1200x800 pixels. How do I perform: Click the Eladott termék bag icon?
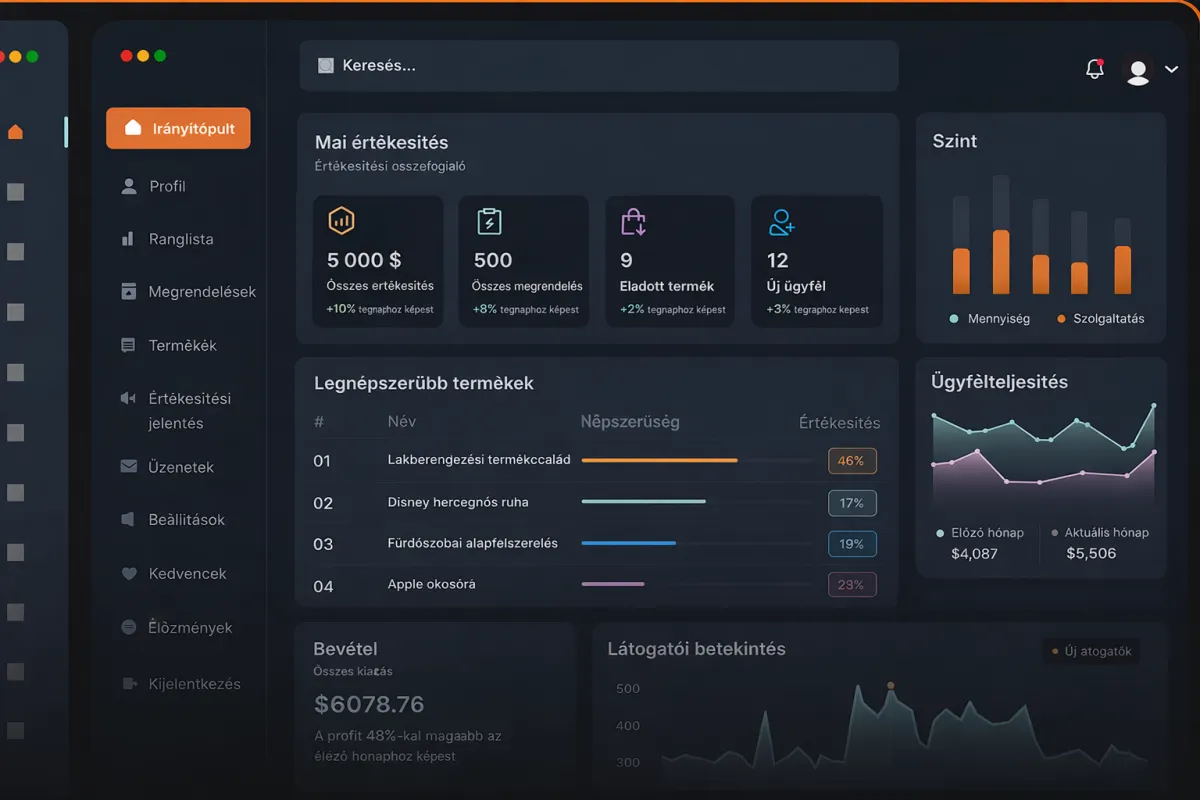point(634,221)
